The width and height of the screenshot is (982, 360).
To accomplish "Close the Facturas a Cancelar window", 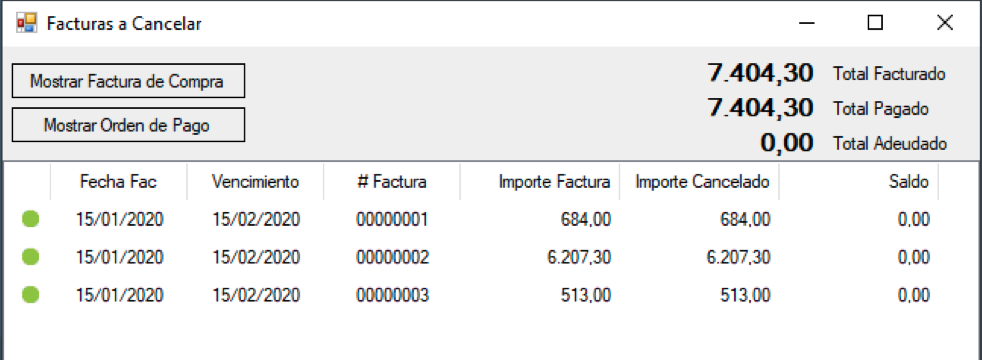I will [944, 23].
